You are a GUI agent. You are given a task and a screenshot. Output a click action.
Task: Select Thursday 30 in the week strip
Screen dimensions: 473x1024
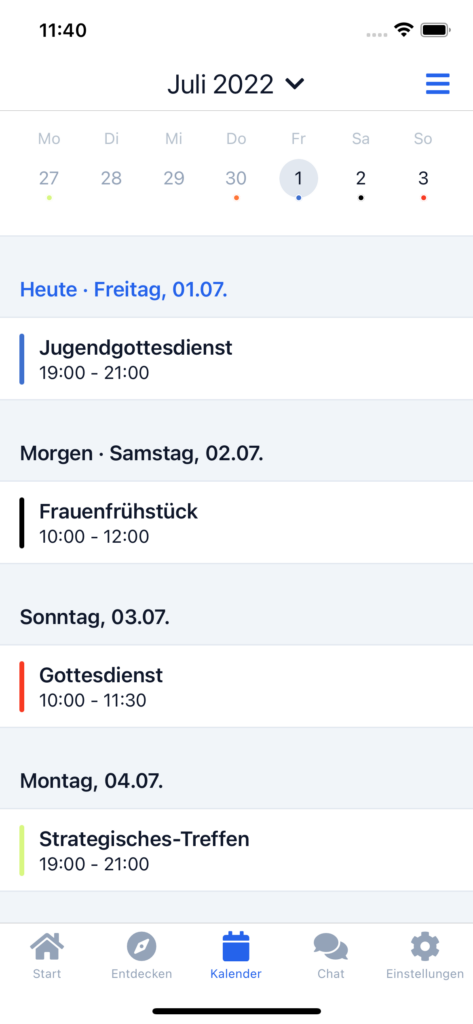(x=236, y=178)
